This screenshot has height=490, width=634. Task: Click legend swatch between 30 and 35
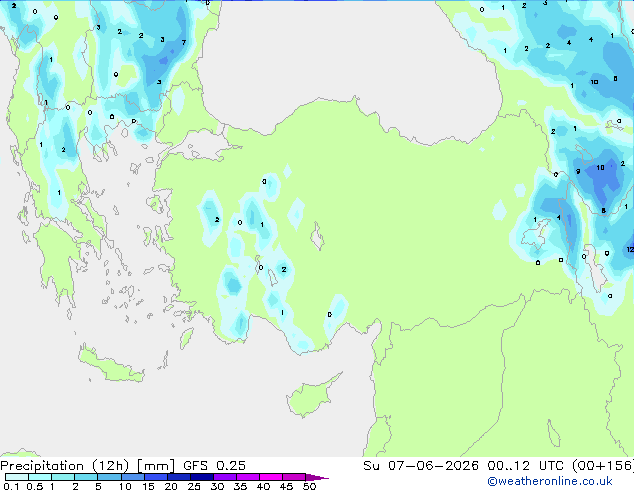[225, 477]
